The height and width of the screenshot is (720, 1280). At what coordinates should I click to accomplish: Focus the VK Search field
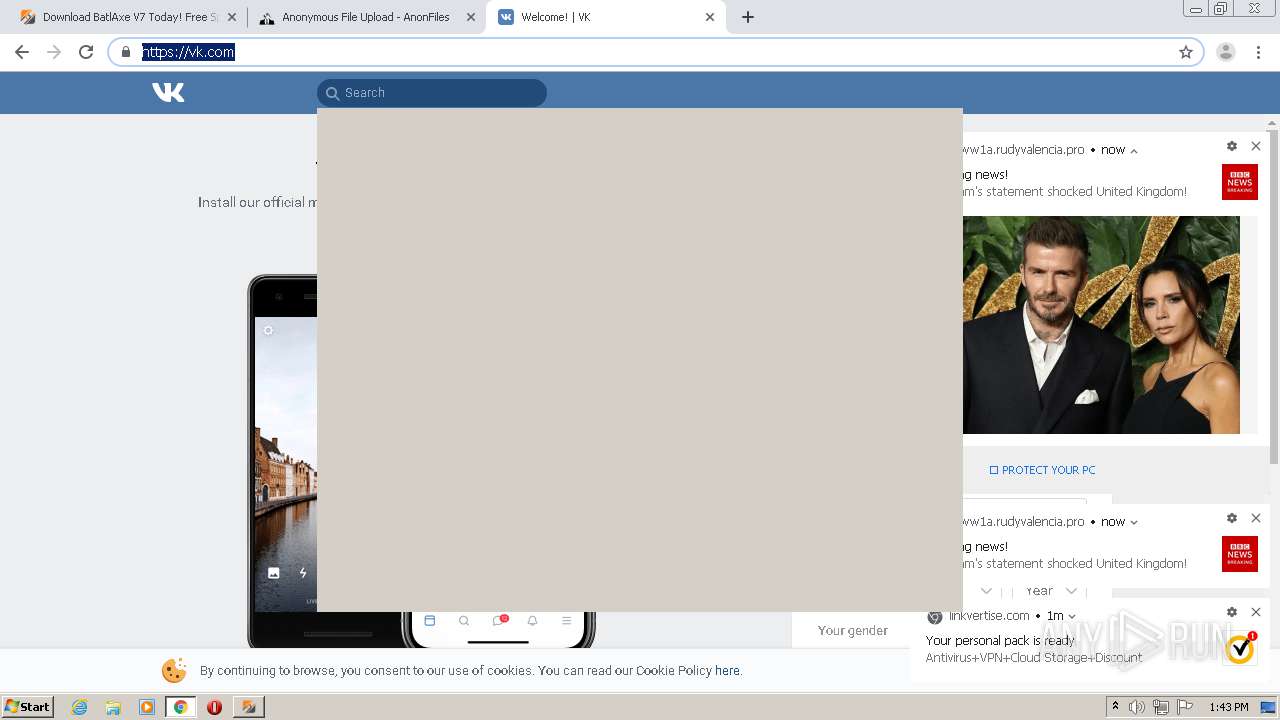(432, 93)
